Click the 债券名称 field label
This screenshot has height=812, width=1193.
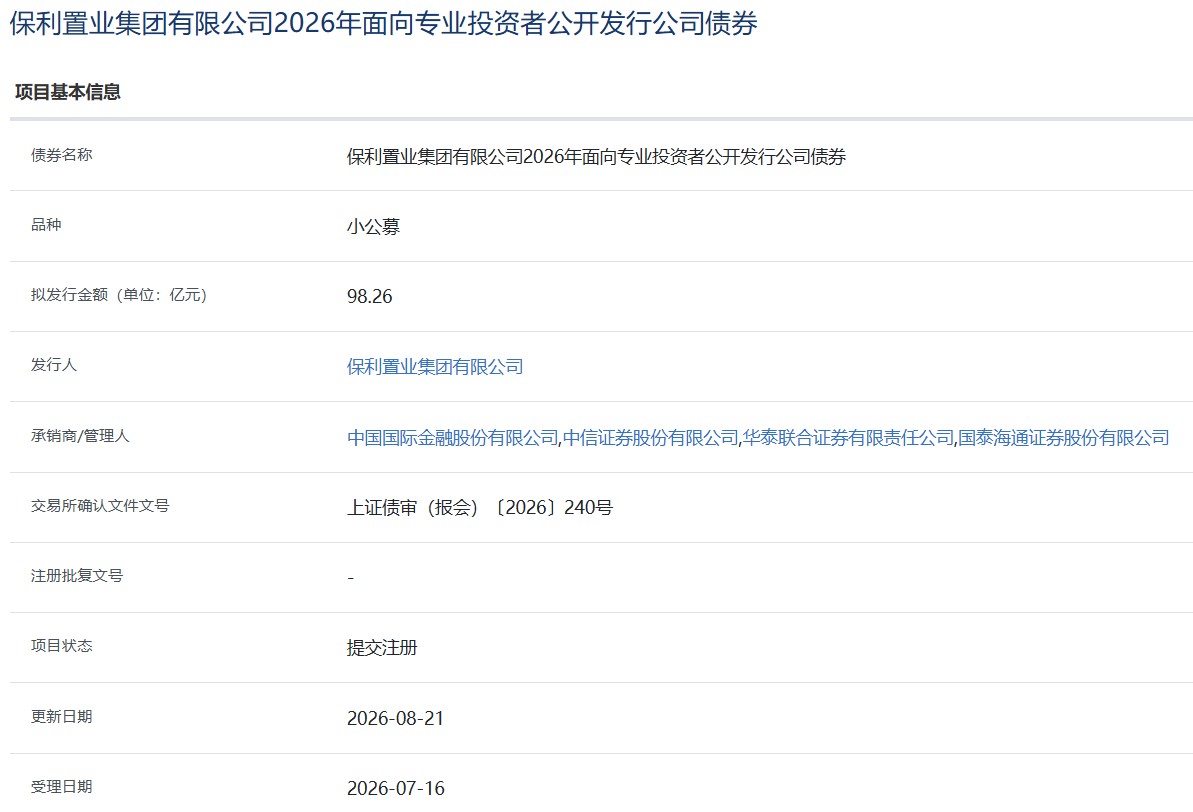point(62,155)
